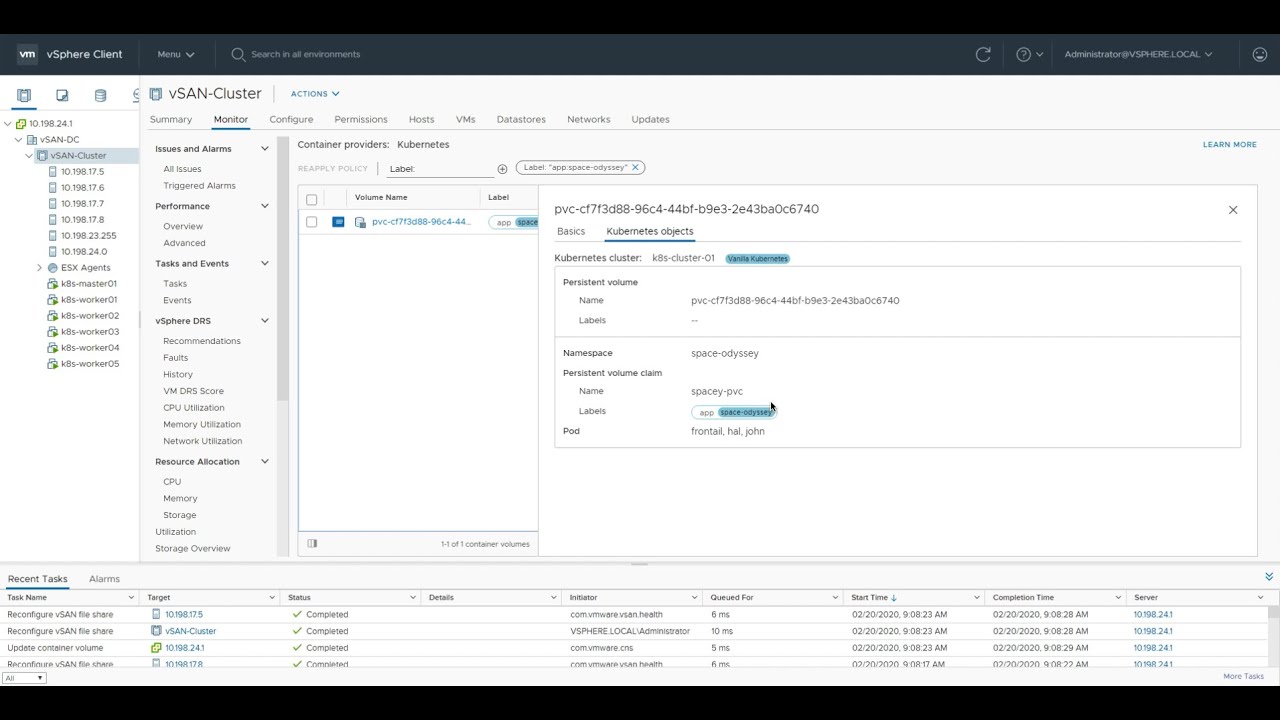This screenshot has height=720, width=1280.
Task: Select the pvc-cf7f3d88 volume row checkbox
Action: point(312,222)
